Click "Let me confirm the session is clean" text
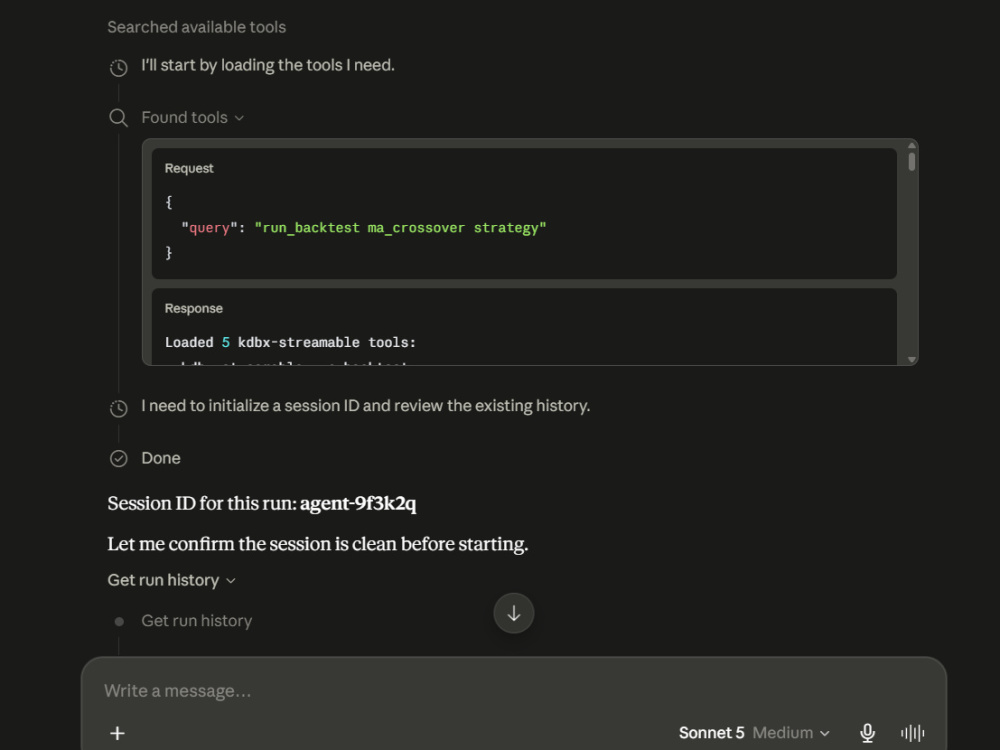 point(318,544)
